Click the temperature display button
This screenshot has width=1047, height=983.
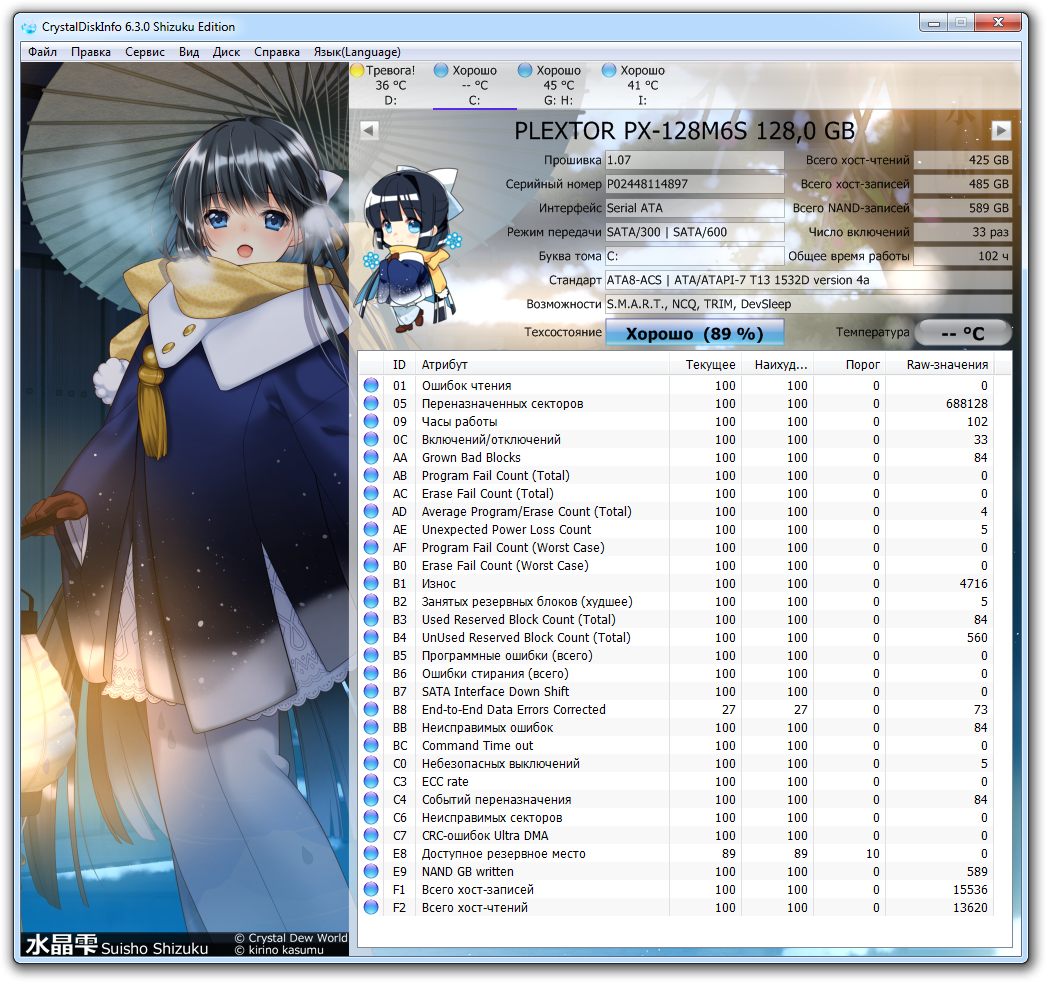click(x=962, y=333)
